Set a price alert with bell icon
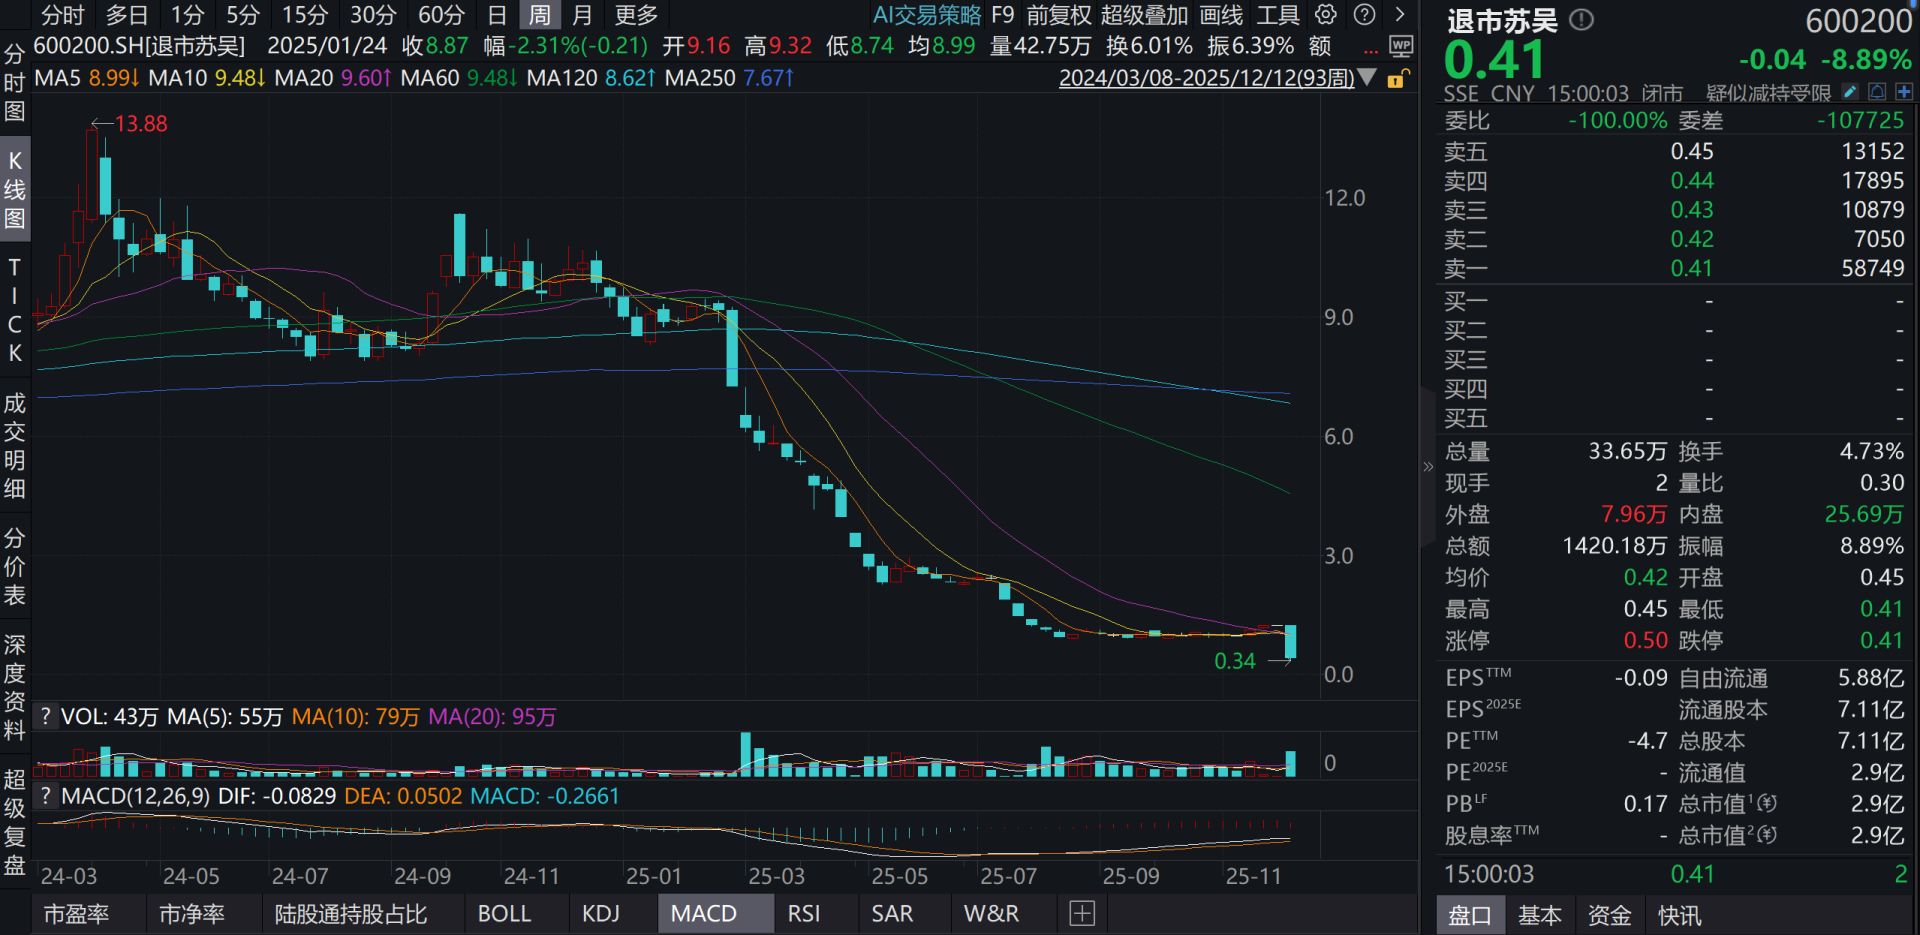Image resolution: width=1920 pixels, height=935 pixels. [x=1877, y=92]
